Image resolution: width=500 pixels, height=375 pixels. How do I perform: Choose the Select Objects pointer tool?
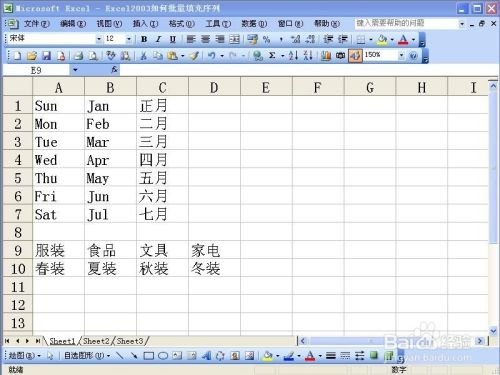point(50,356)
